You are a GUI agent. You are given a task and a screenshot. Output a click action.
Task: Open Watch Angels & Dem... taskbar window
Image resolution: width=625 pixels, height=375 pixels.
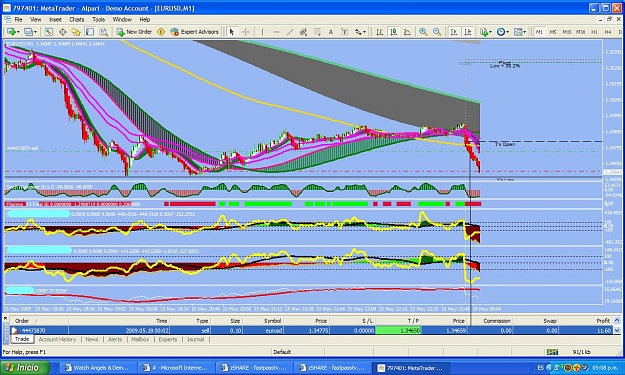[x=98, y=368]
